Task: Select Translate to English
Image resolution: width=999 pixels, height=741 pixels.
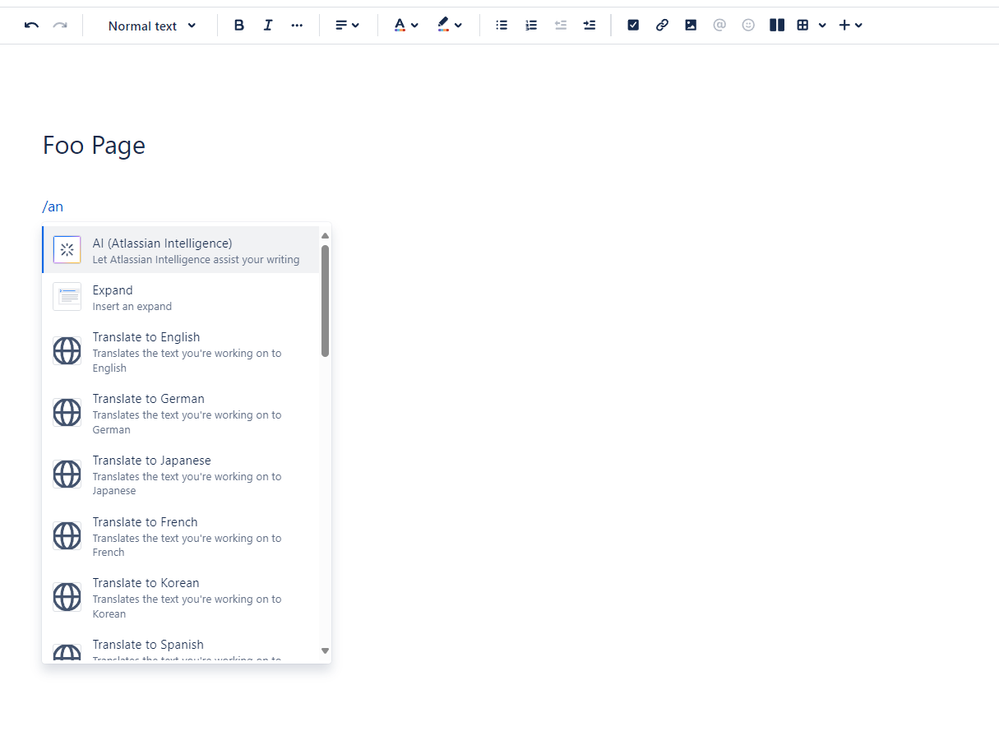Action: [x=180, y=351]
